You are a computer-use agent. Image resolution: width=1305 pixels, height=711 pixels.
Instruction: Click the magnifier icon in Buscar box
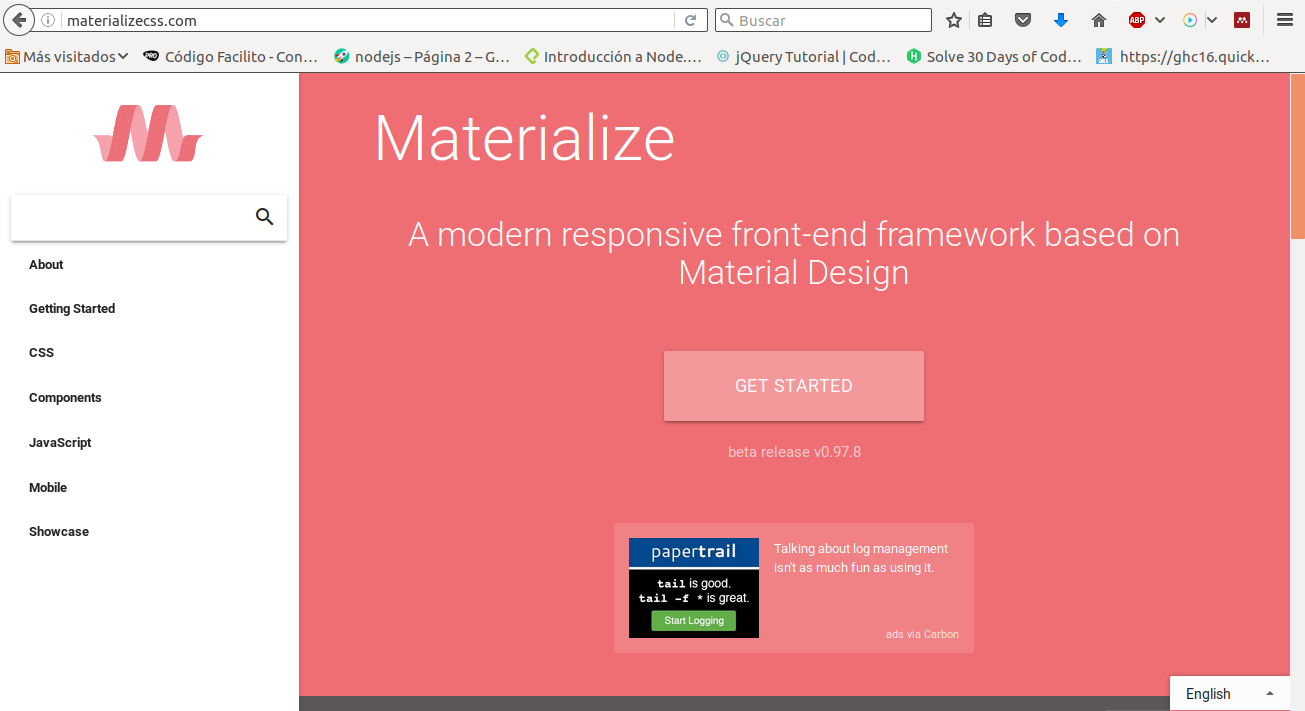728,20
